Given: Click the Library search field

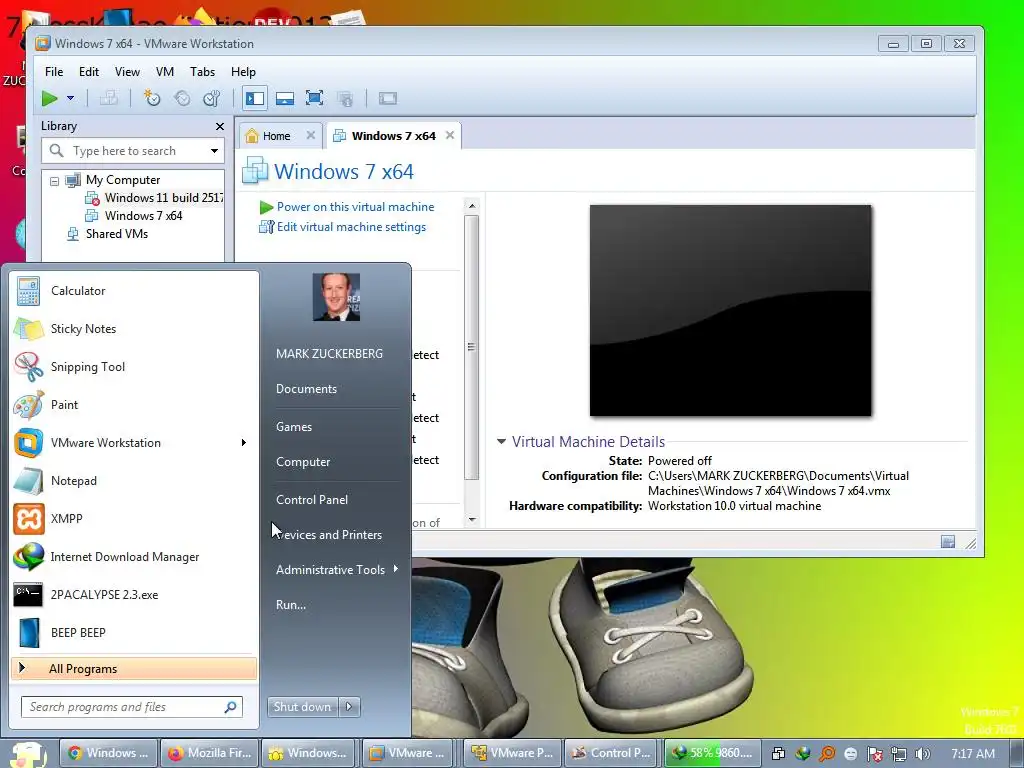Looking at the screenshot, I should point(133,151).
